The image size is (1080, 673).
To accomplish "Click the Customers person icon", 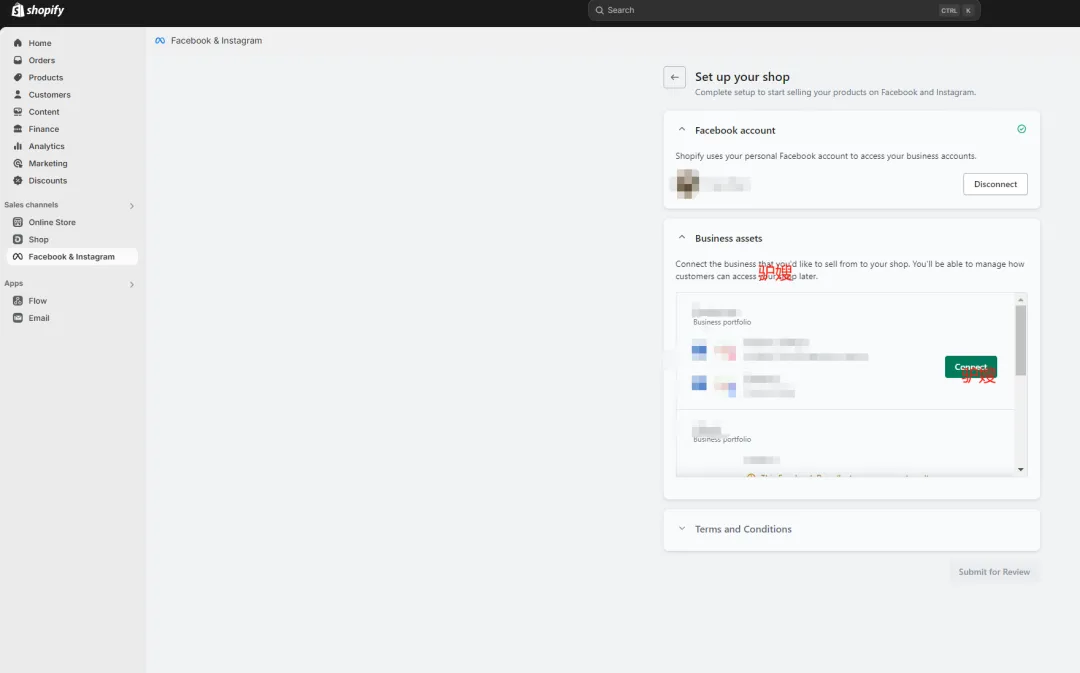I will click(18, 94).
